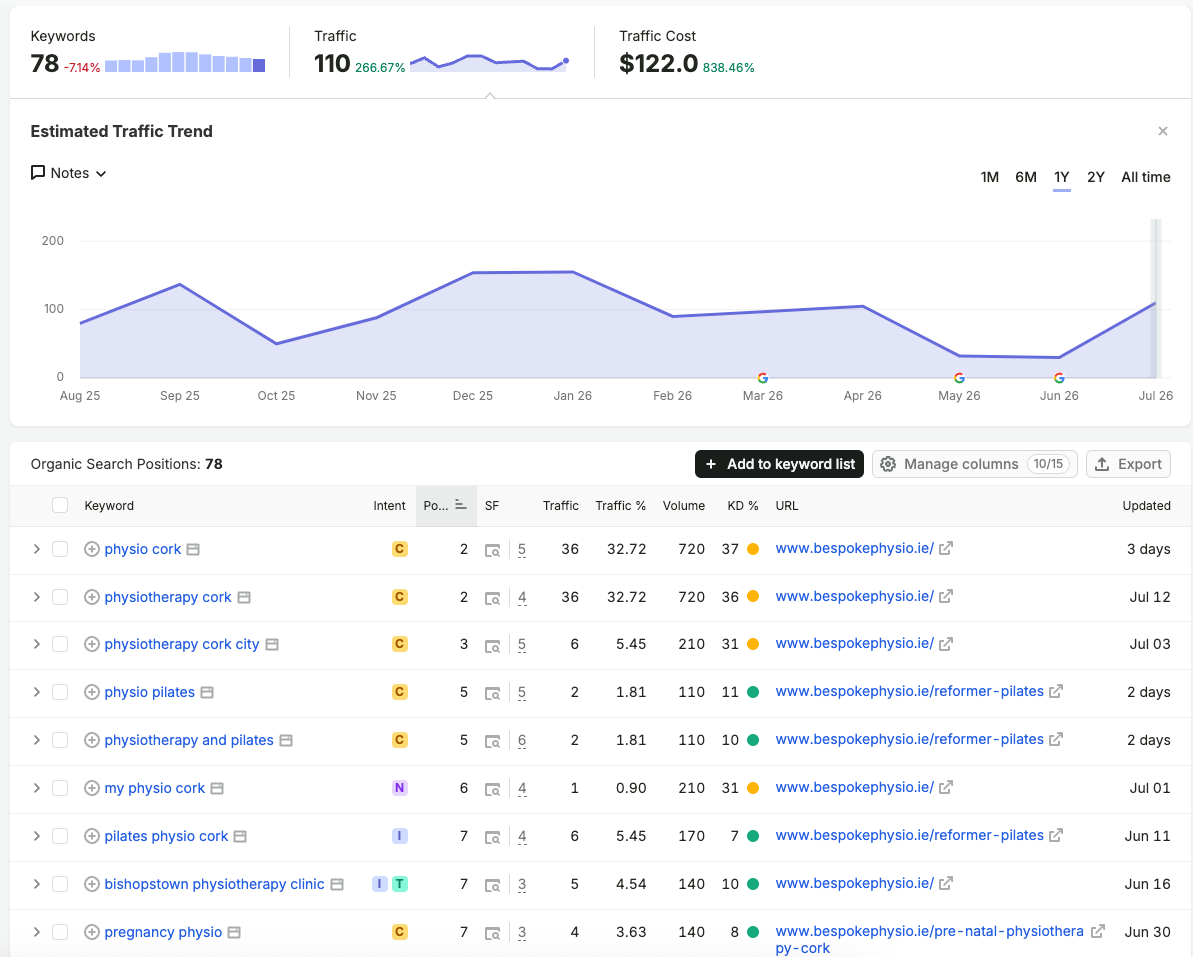1193x957 pixels.
Task: Check the pilates physio cork row checkbox
Action: [60, 836]
